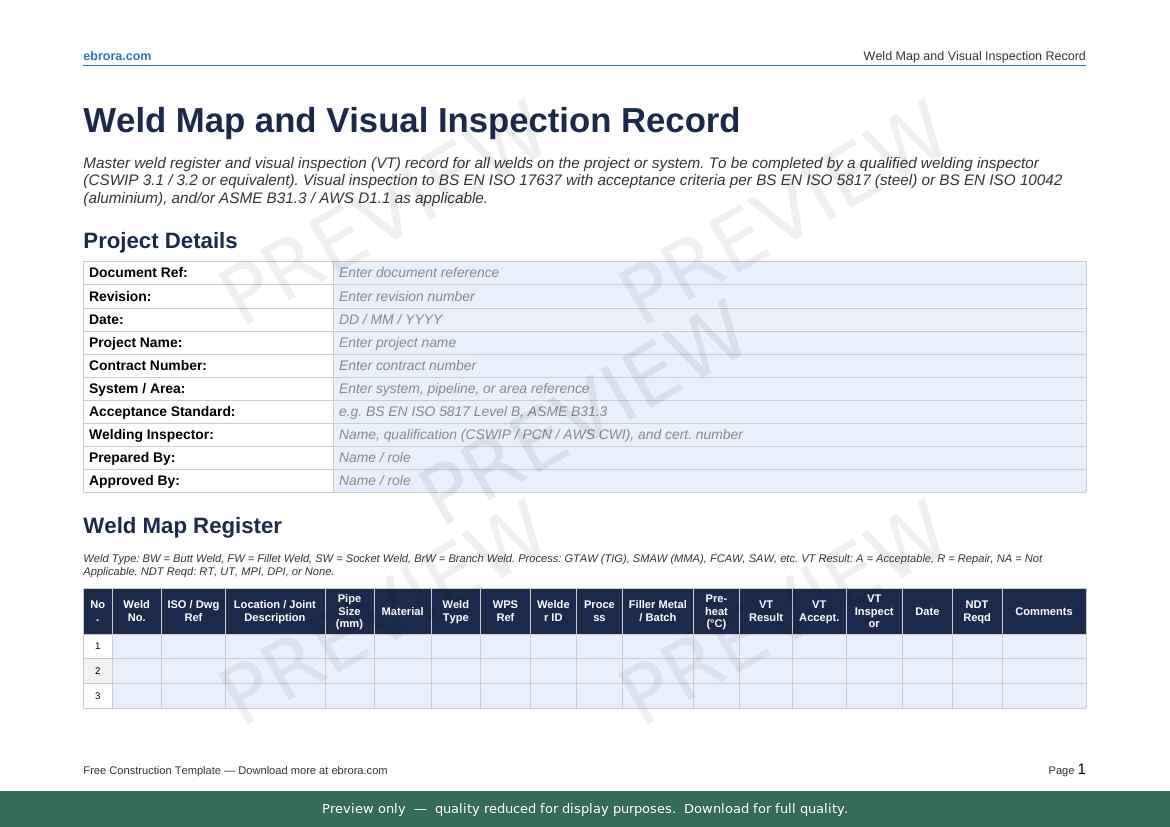Focus the Project Name entry field
The height and width of the screenshot is (827, 1170).
click(708, 342)
